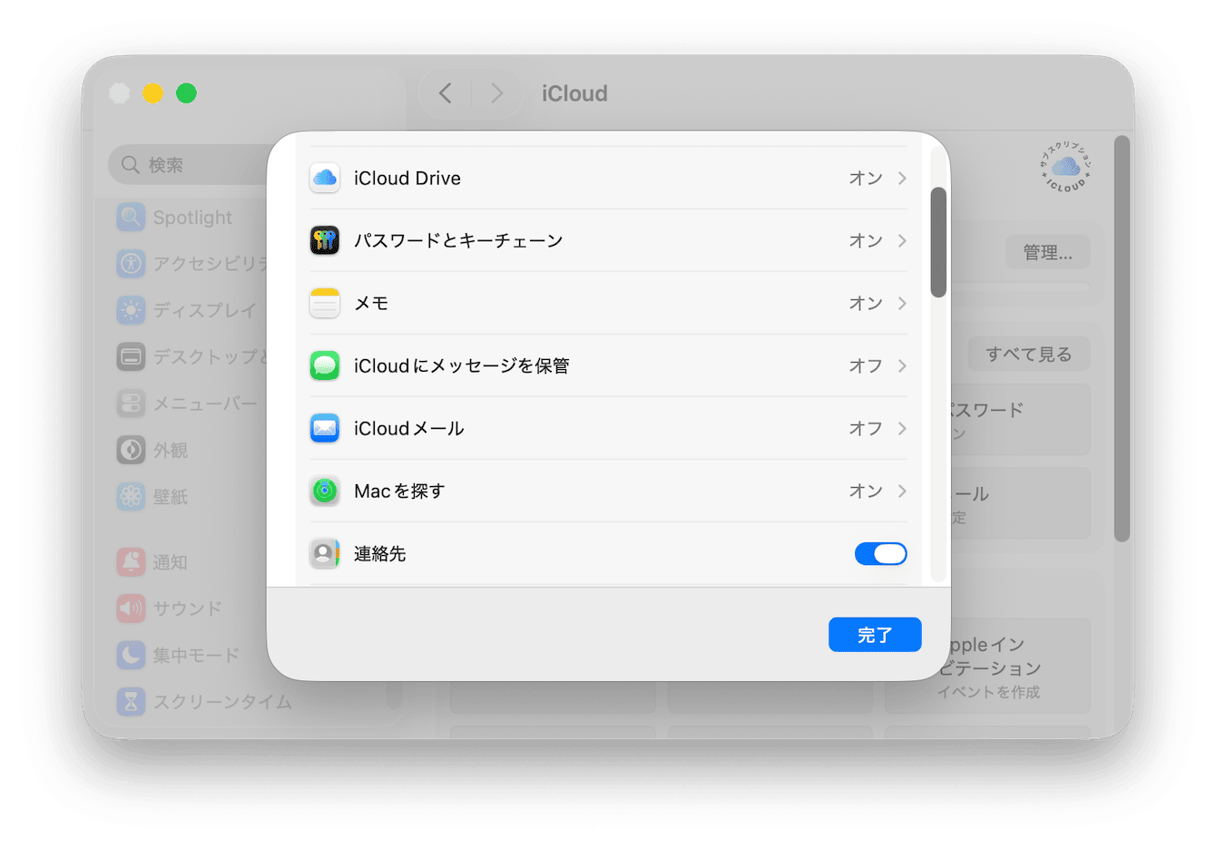This screenshot has height=847, width=1216.
Task: Click the 壁紙 wallpaper flower icon
Action: (131, 496)
